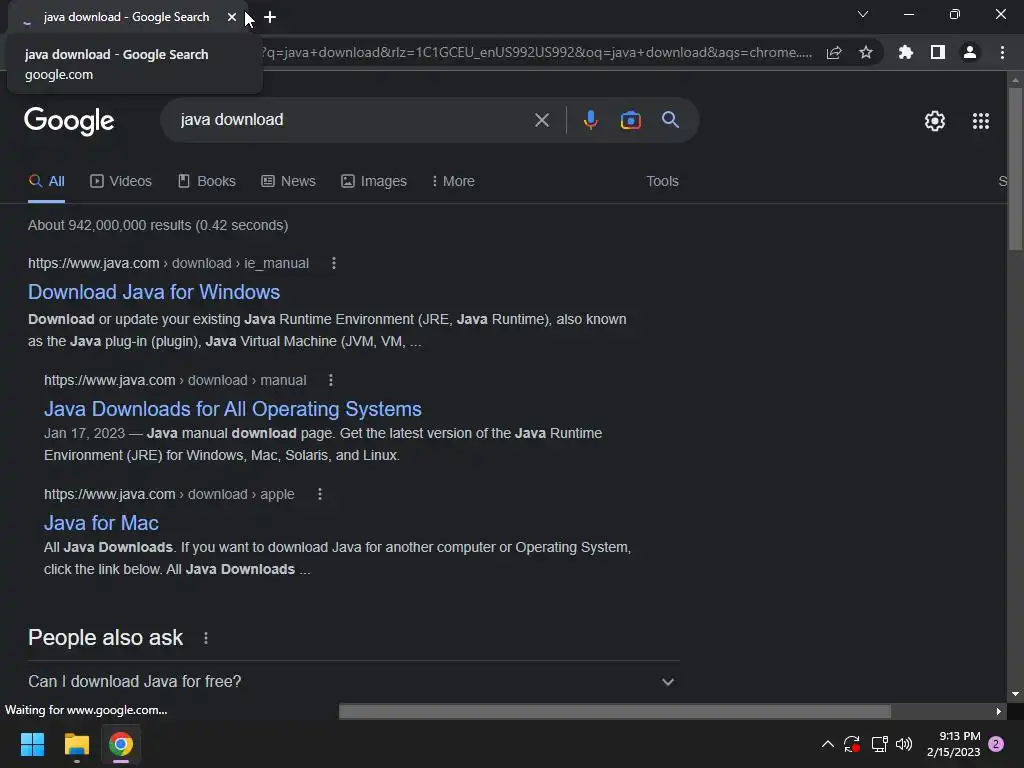Open Java Downloads for All Operating Systems

tap(232, 409)
